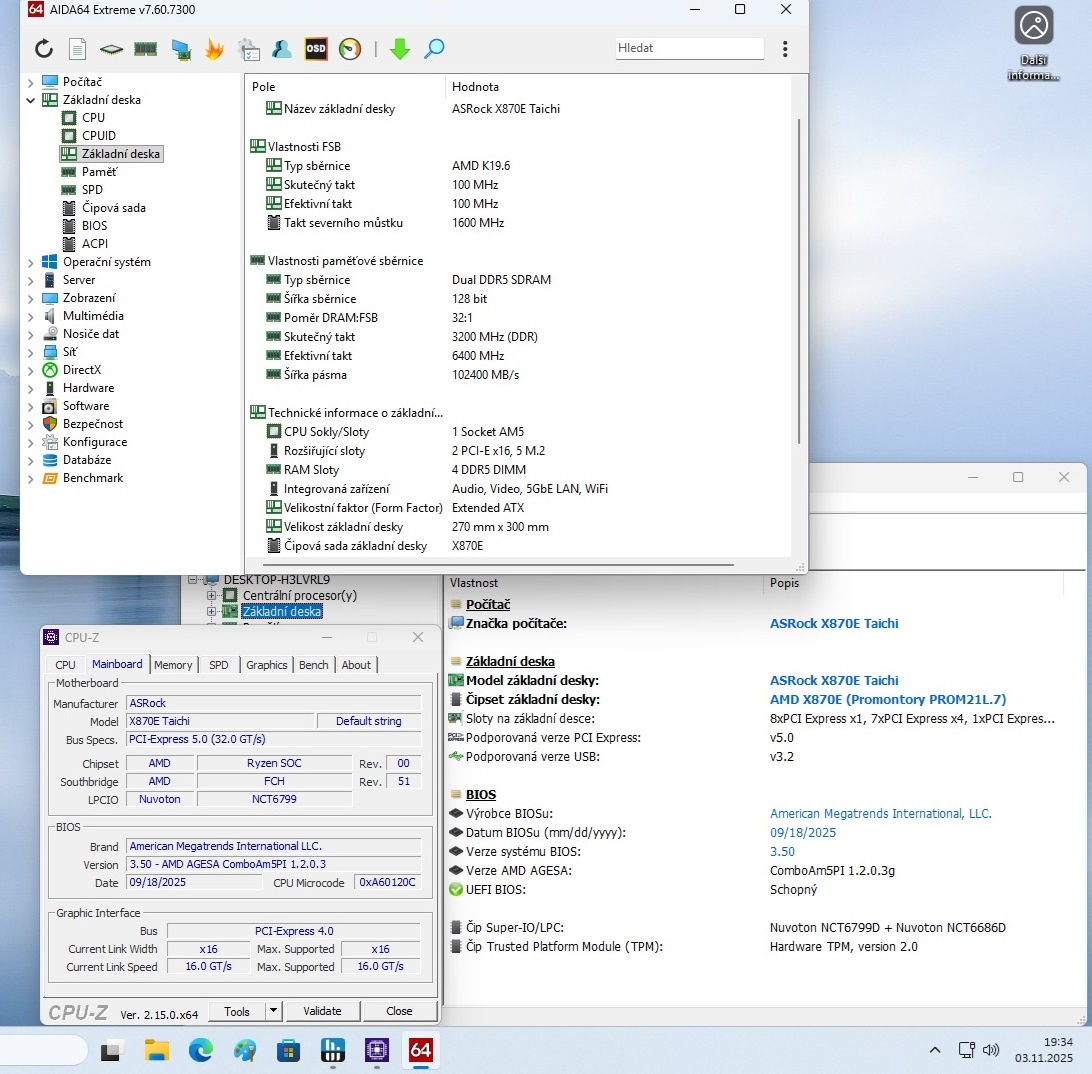Click the magnifier search icon in toolbar

434,49
